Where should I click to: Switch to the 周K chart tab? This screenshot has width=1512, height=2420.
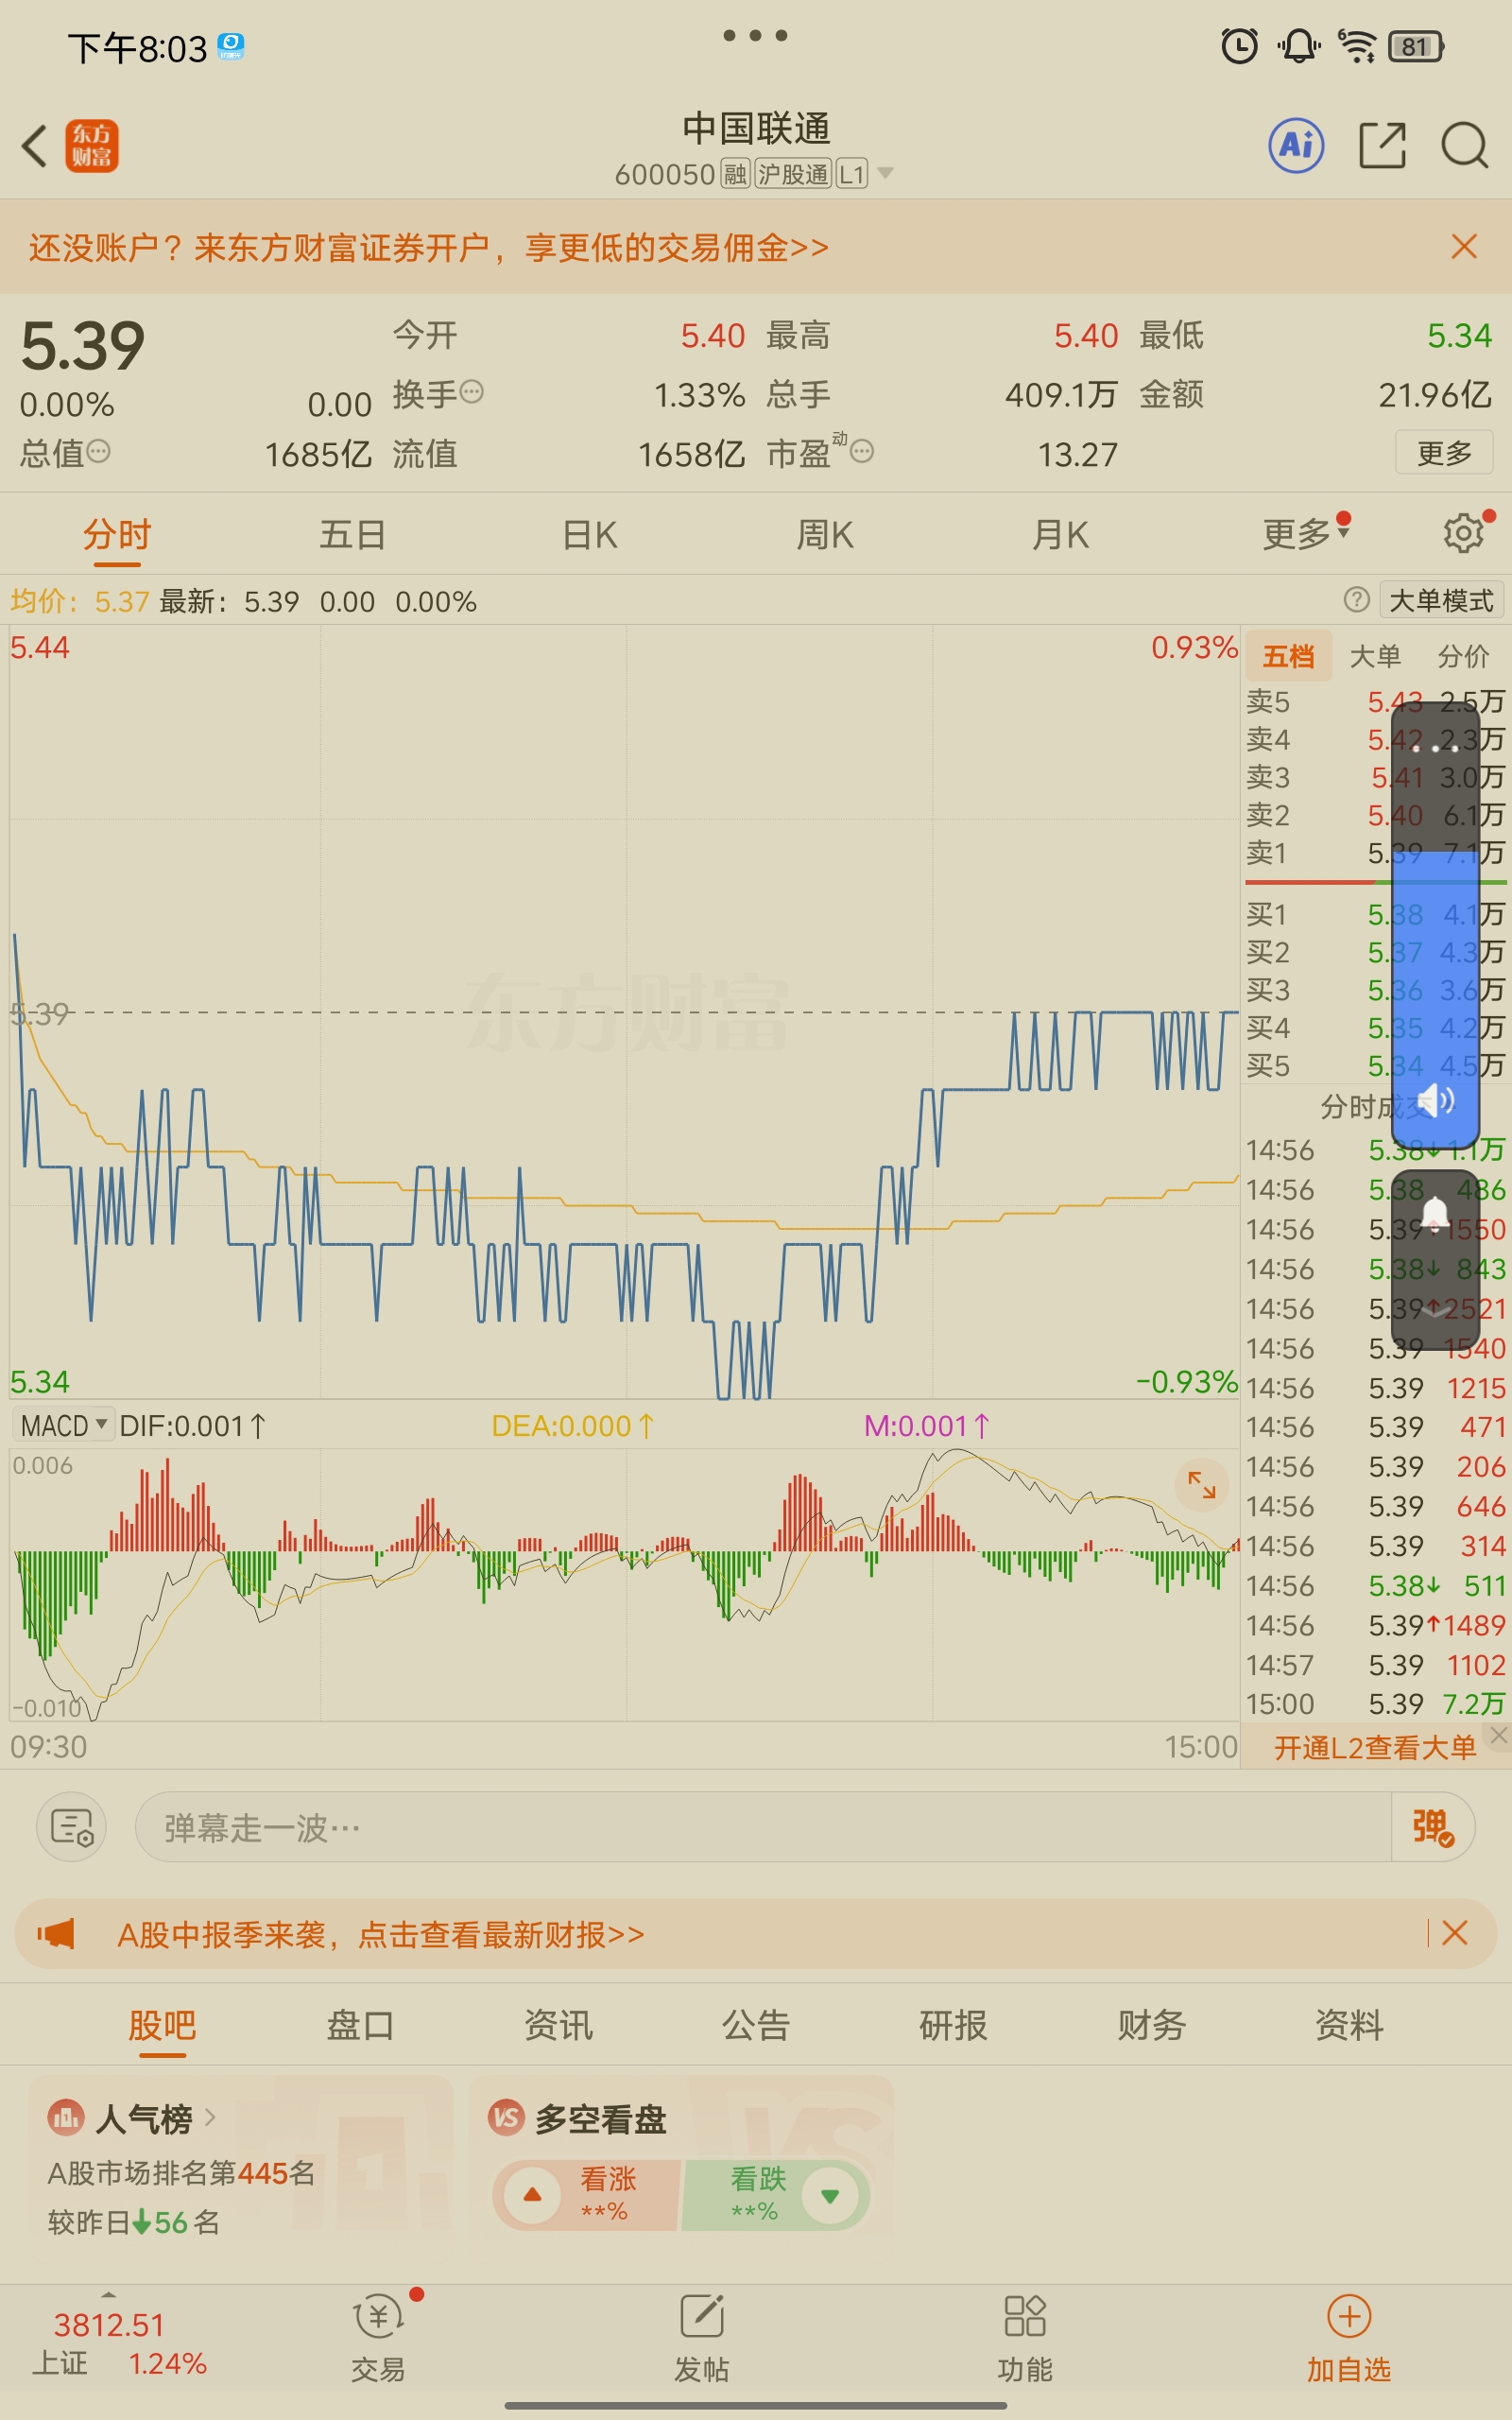click(x=825, y=534)
